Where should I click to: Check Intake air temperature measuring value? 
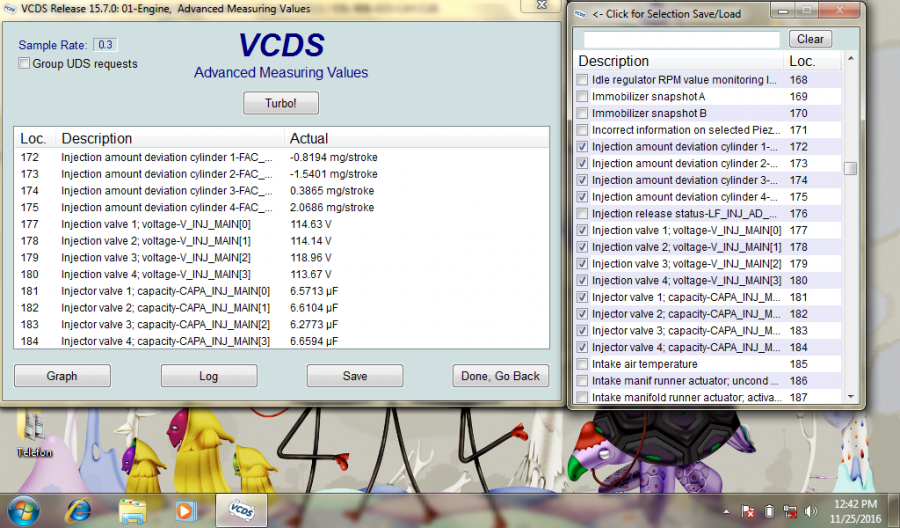pyautogui.click(x=583, y=364)
